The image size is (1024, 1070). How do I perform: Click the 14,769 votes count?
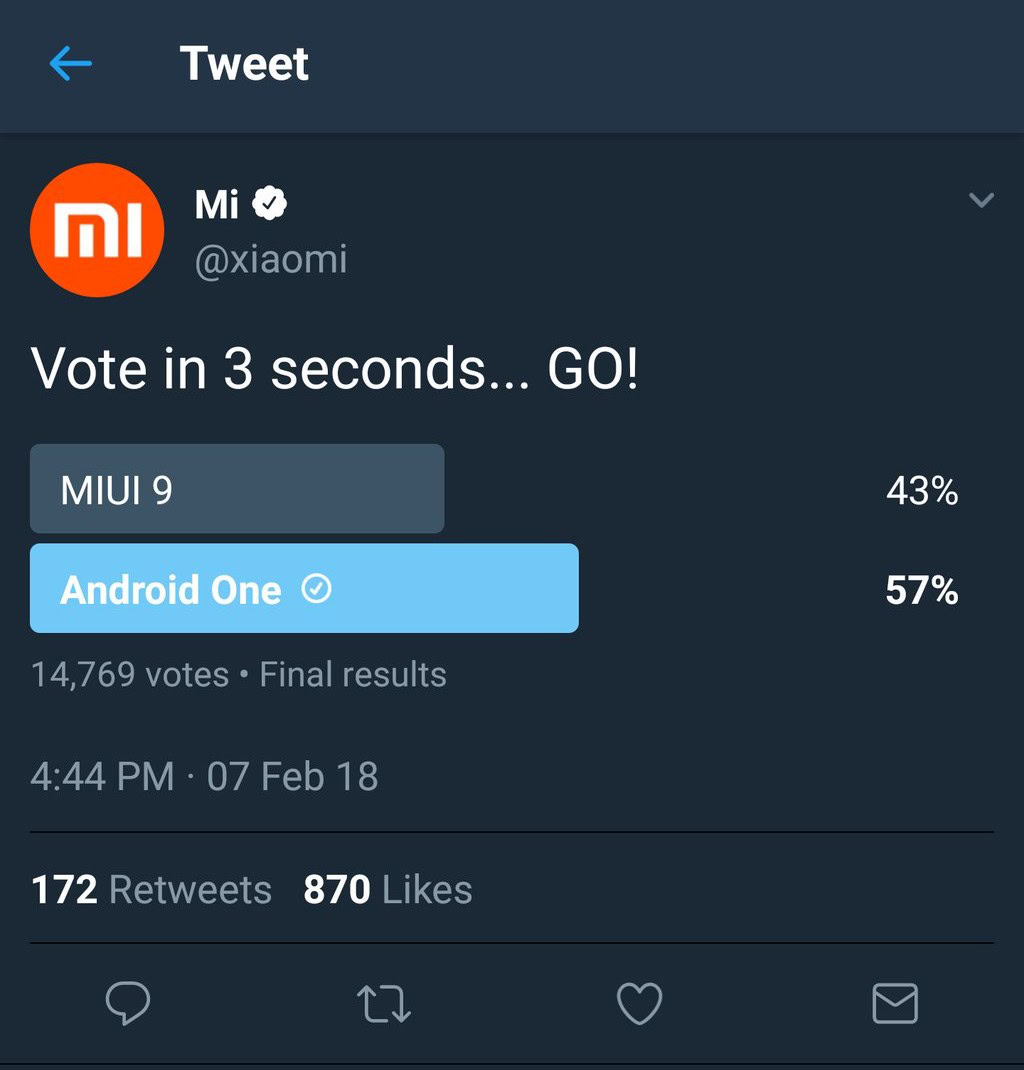tap(130, 675)
